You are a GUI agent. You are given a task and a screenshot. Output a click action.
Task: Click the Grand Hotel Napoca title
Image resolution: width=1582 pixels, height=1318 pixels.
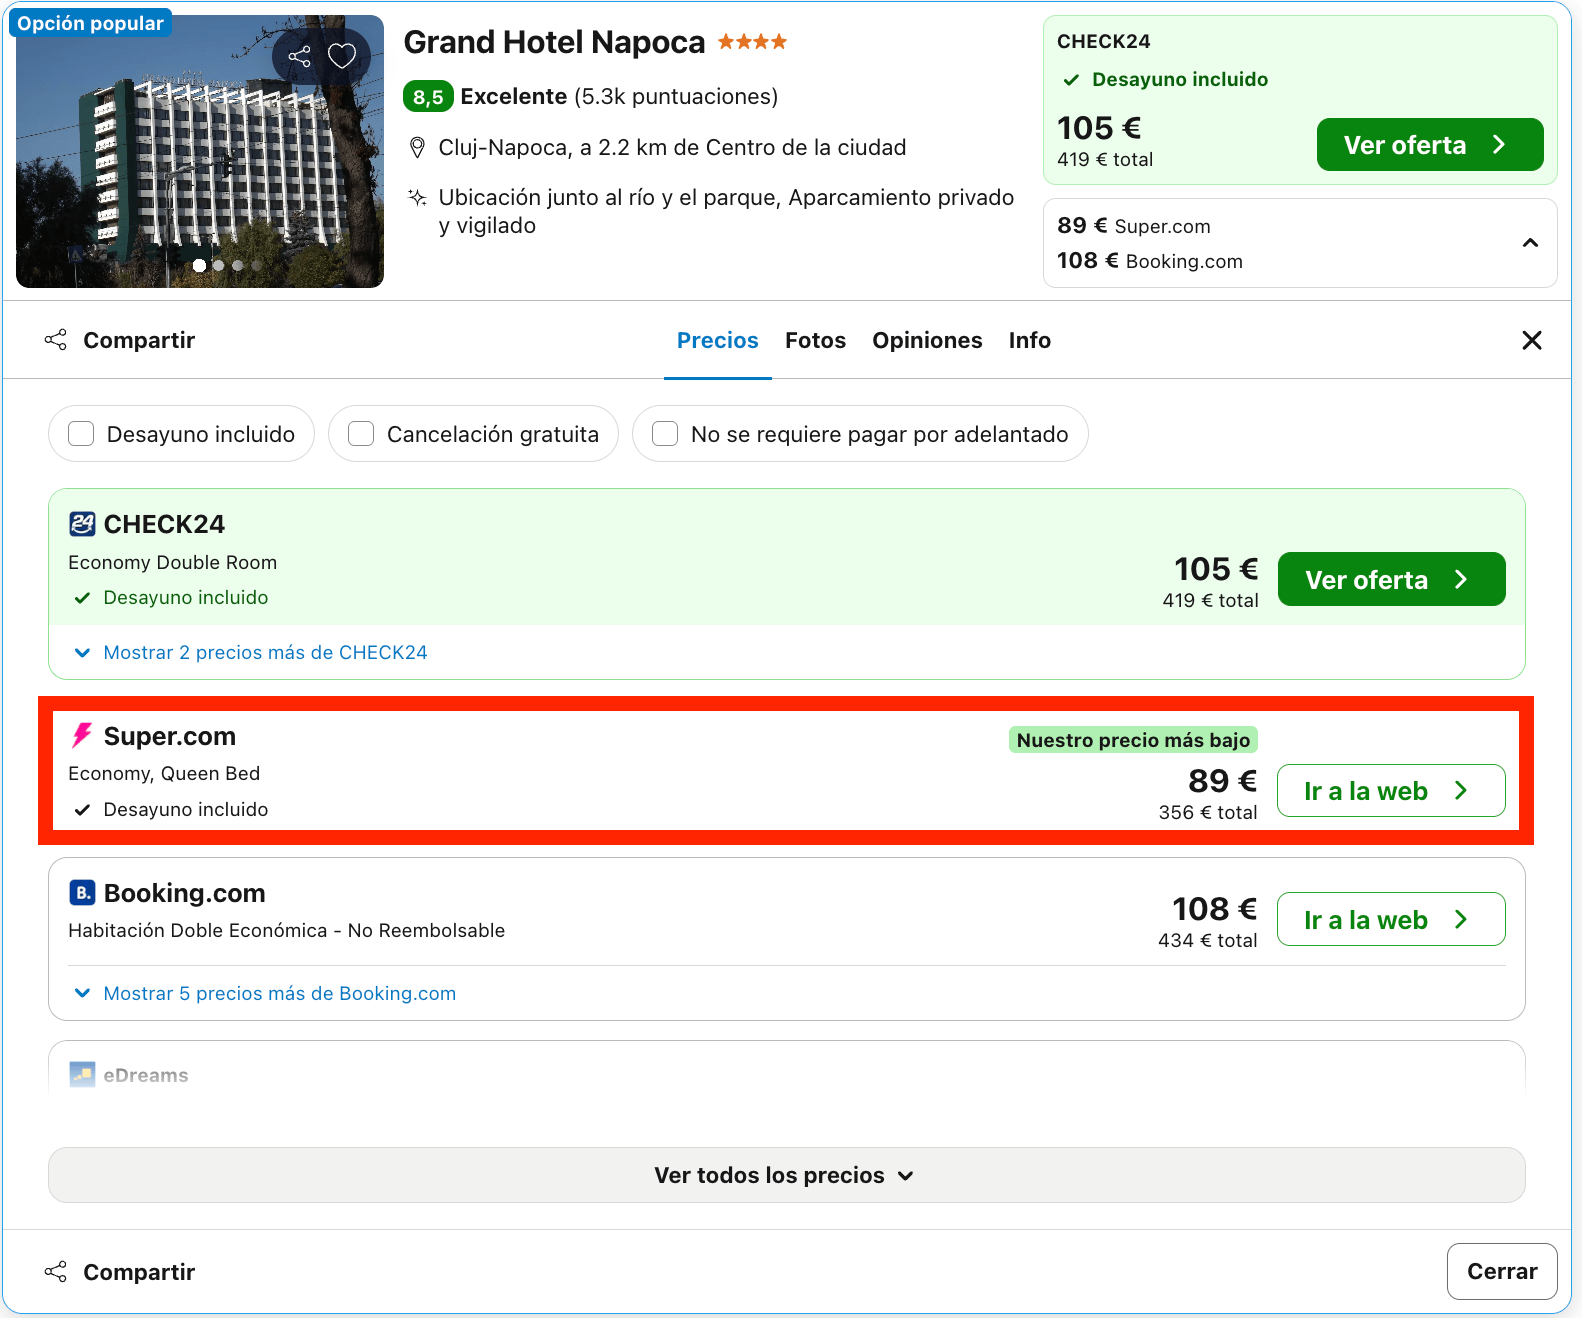pyautogui.click(x=554, y=42)
